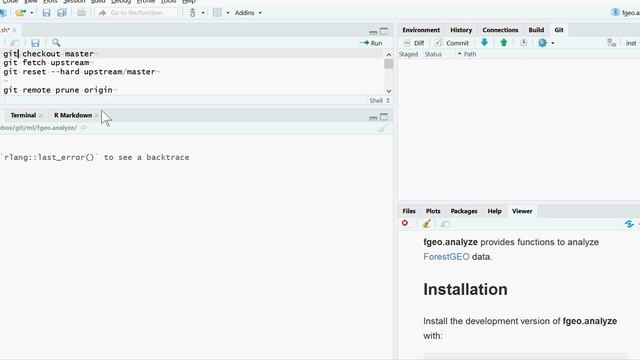This screenshot has height=360, width=640.
Task: Expand the Git gear dropdown arrow
Action: click(x=553, y=43)
